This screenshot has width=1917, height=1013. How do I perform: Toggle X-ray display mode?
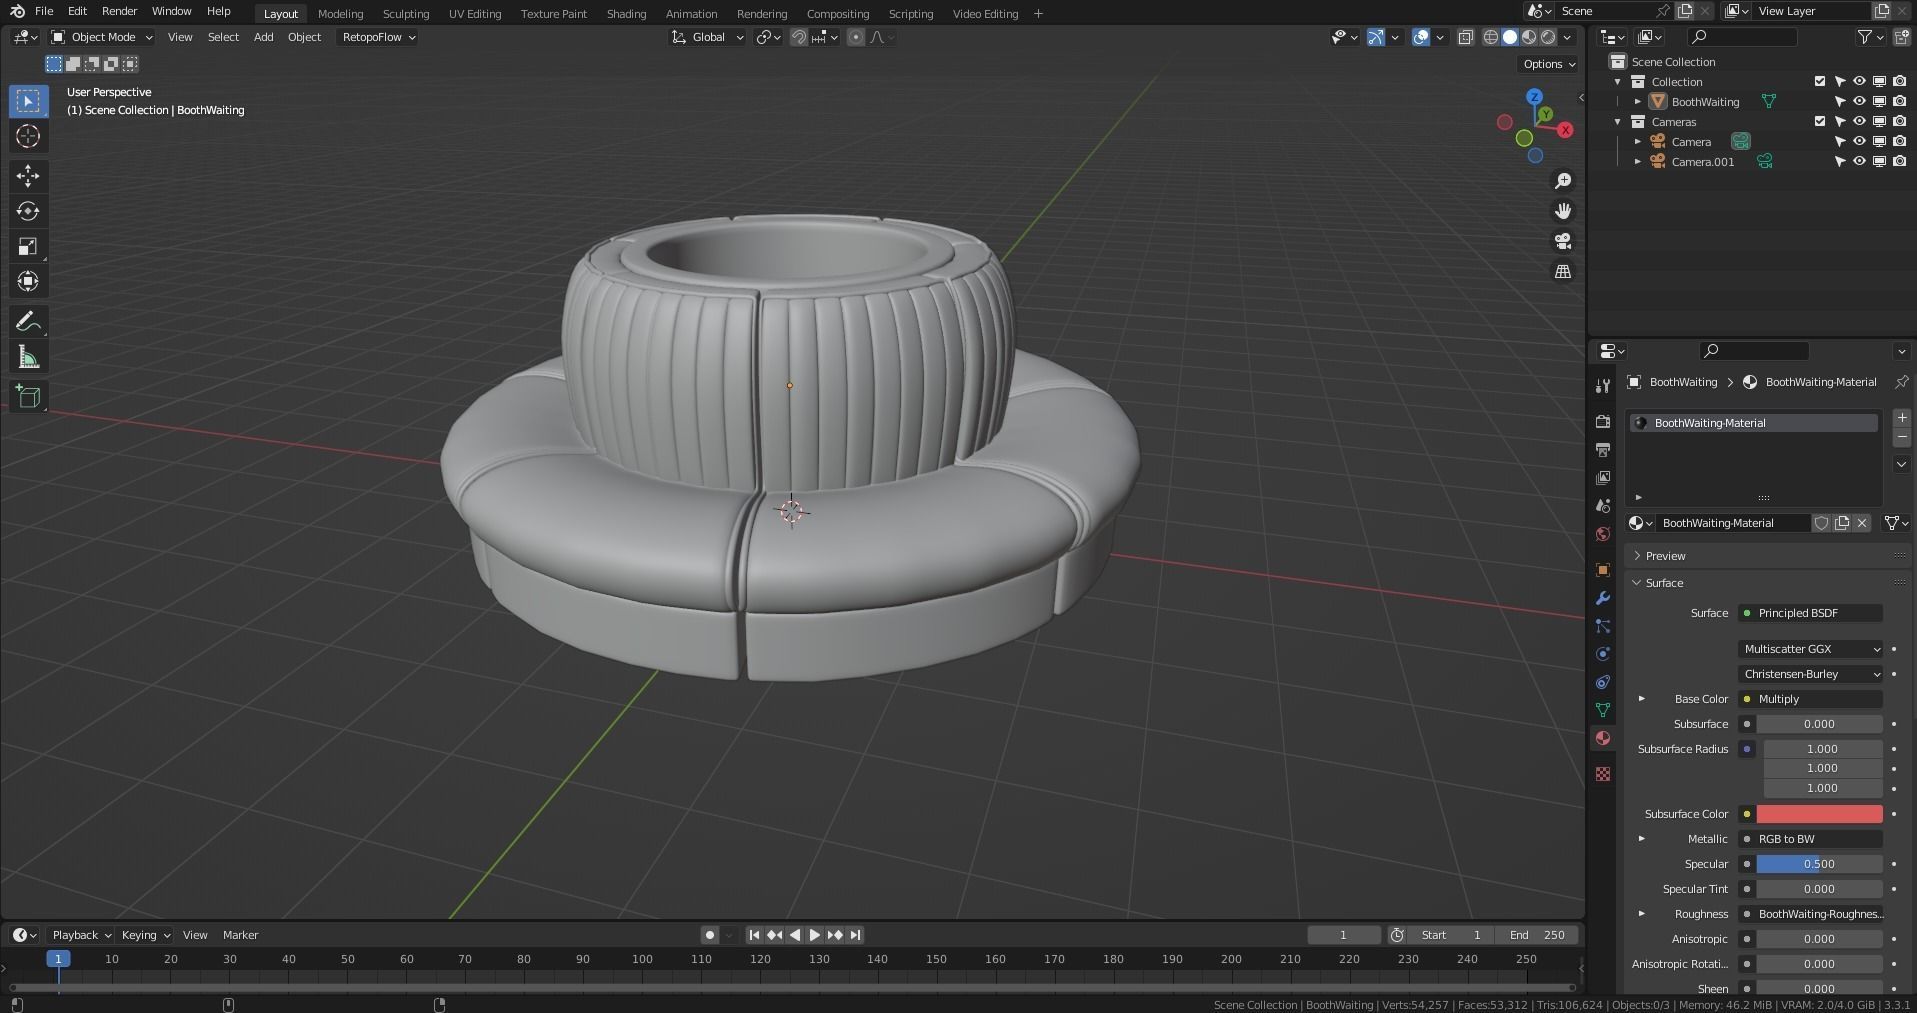[x=1465, y=37]
